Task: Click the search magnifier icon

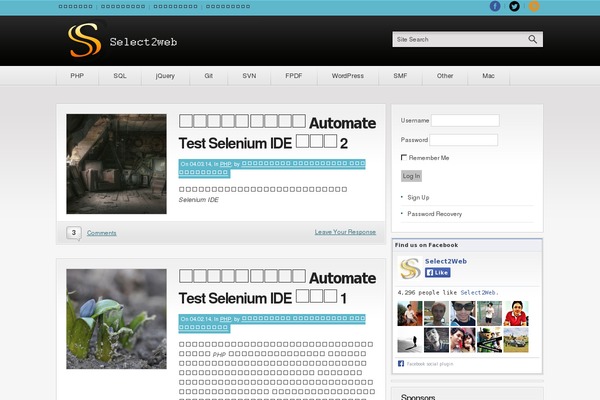Action: (533, 39)
